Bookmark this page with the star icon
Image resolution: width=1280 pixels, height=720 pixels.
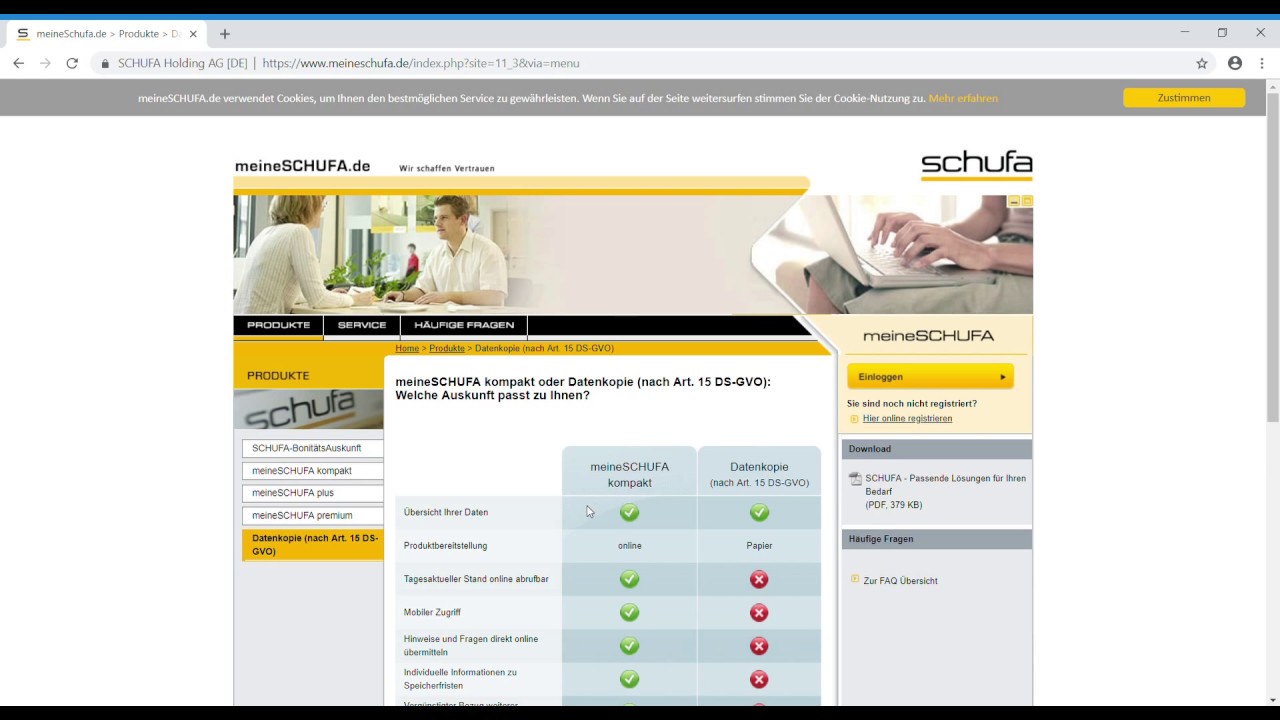coord(1202,63)
